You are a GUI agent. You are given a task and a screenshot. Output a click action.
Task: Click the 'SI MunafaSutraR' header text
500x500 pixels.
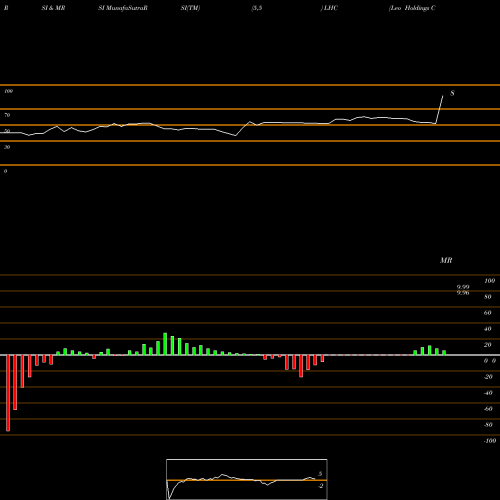point(123,8)
